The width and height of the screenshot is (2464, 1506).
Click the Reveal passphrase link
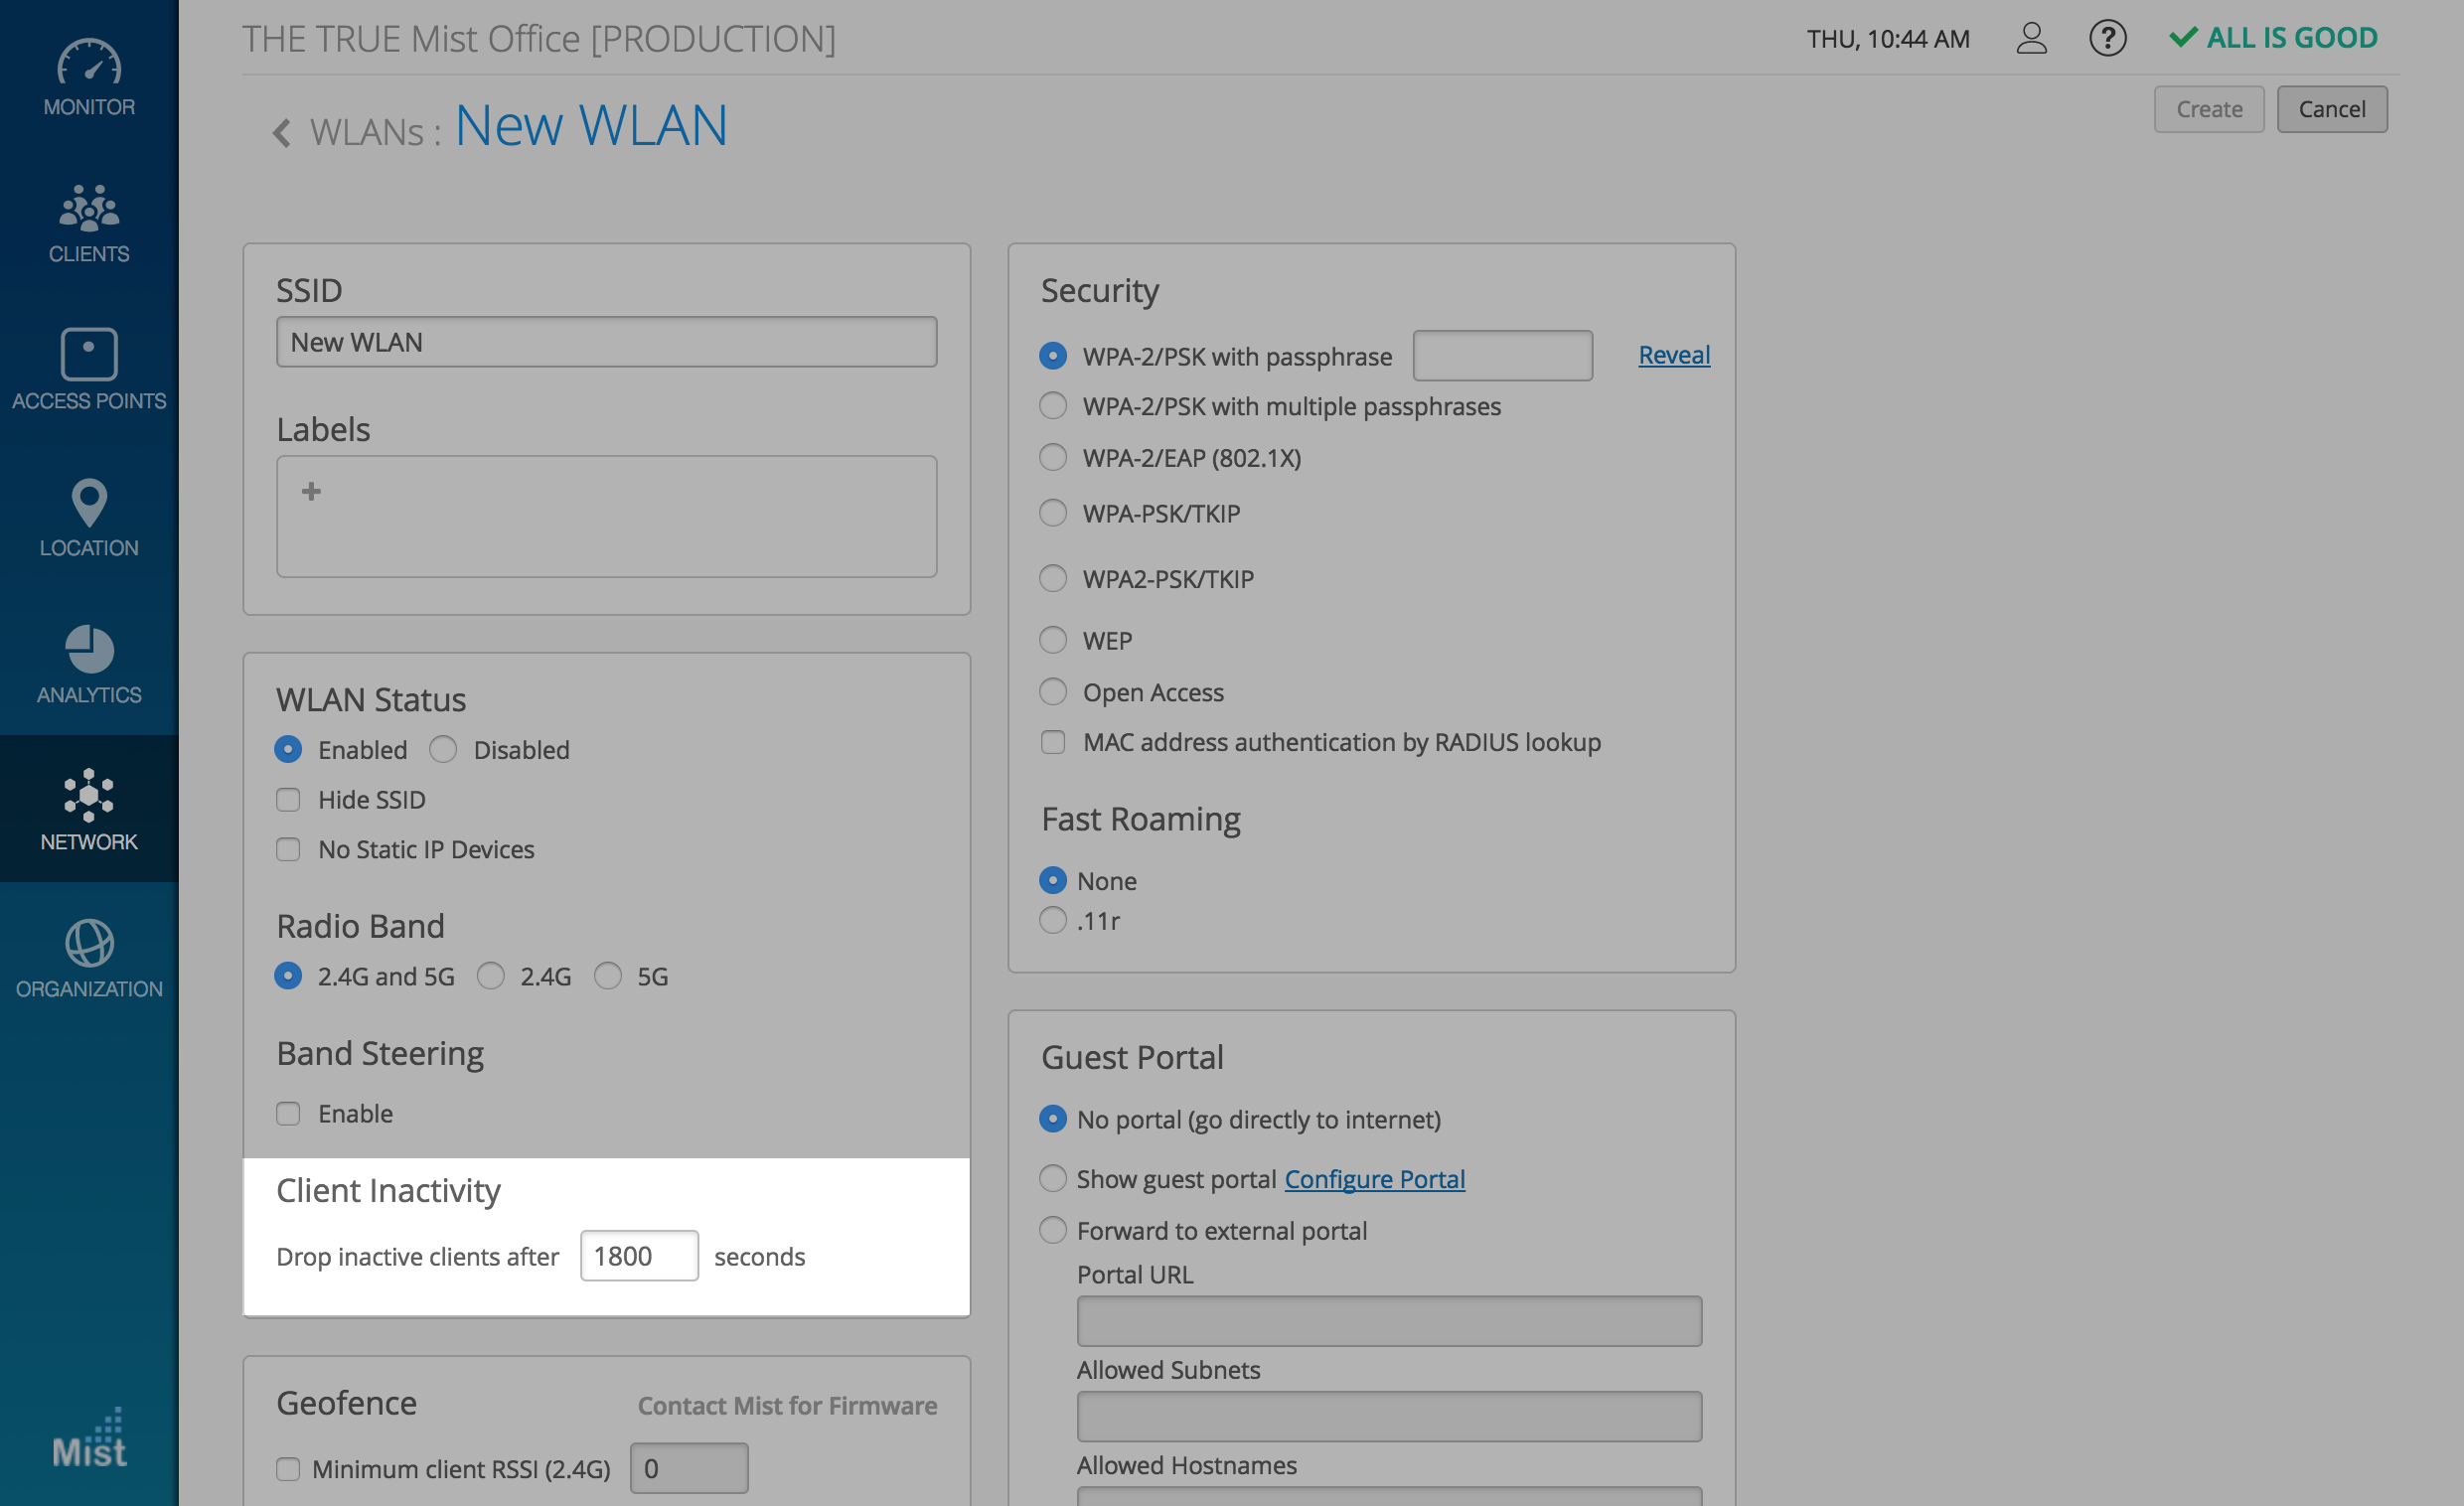[1673, 355]
